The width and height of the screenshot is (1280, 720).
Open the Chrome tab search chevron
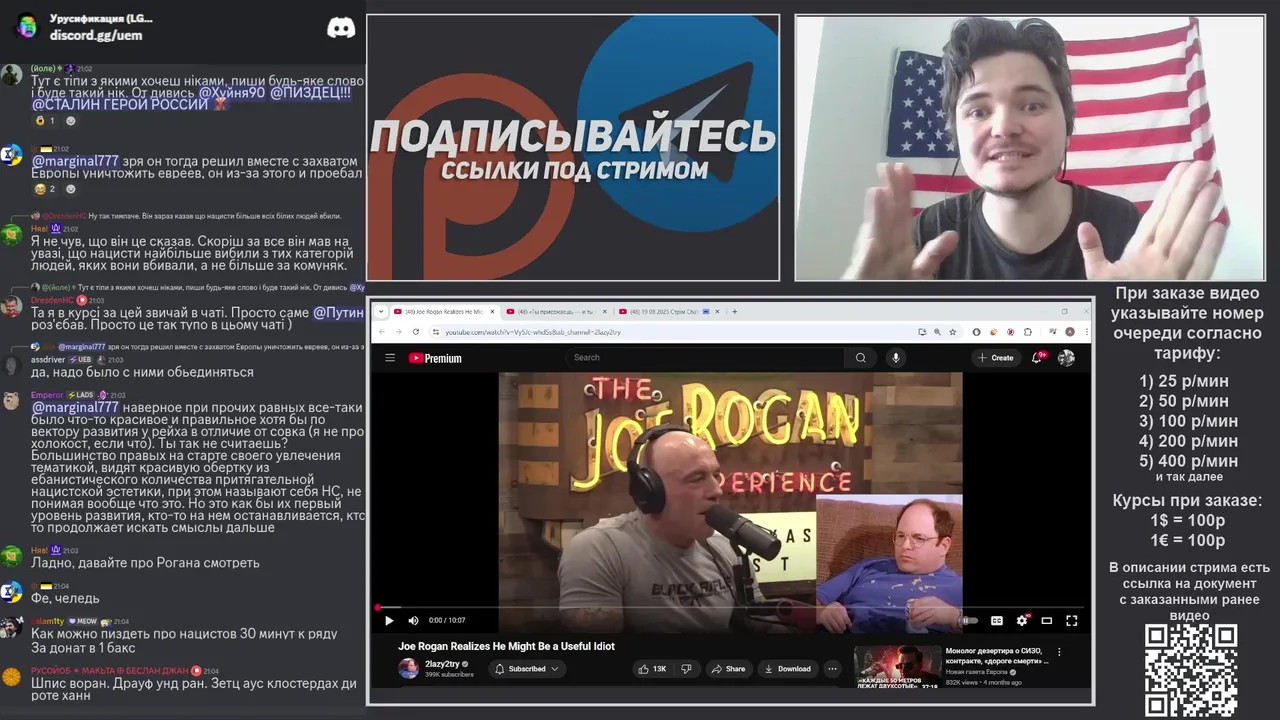pyautogui.click(x=381, y=311)
